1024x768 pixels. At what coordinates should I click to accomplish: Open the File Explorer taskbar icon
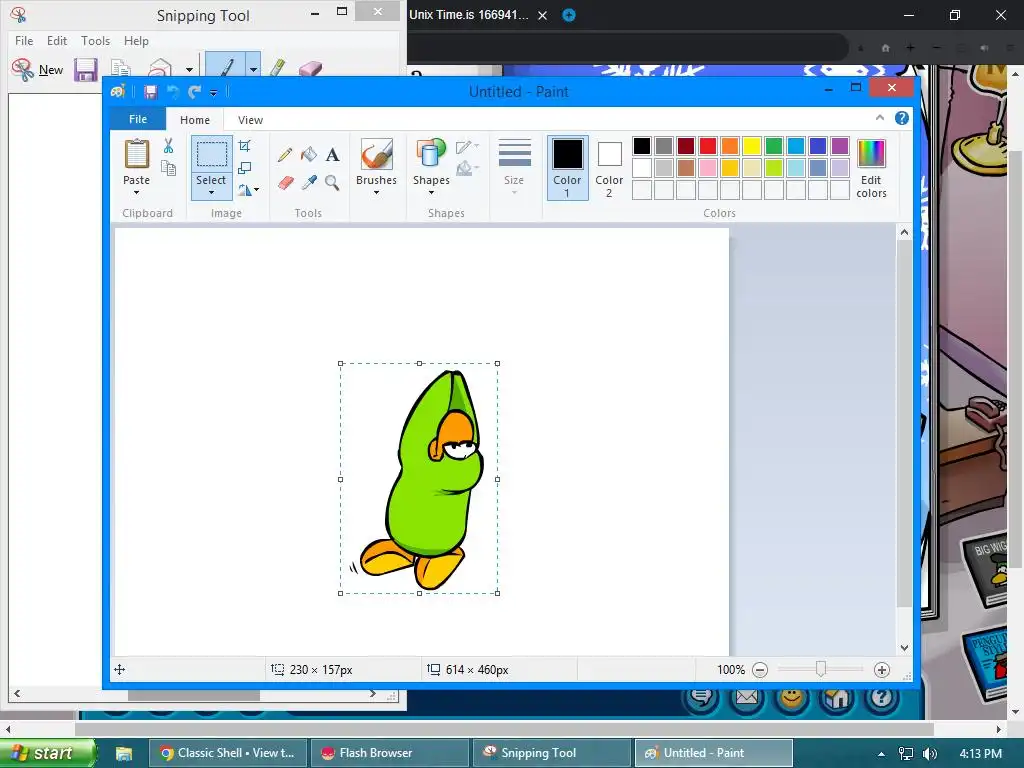pyautogui.click(x=123, y=754)
